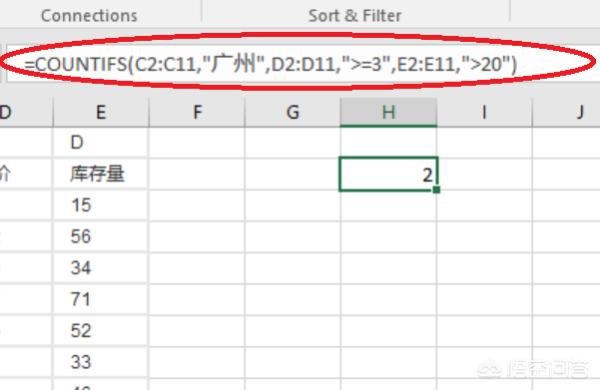Screen dimensions: 600x390
Task: Select cell with value 34
Action: click(101, 268)
